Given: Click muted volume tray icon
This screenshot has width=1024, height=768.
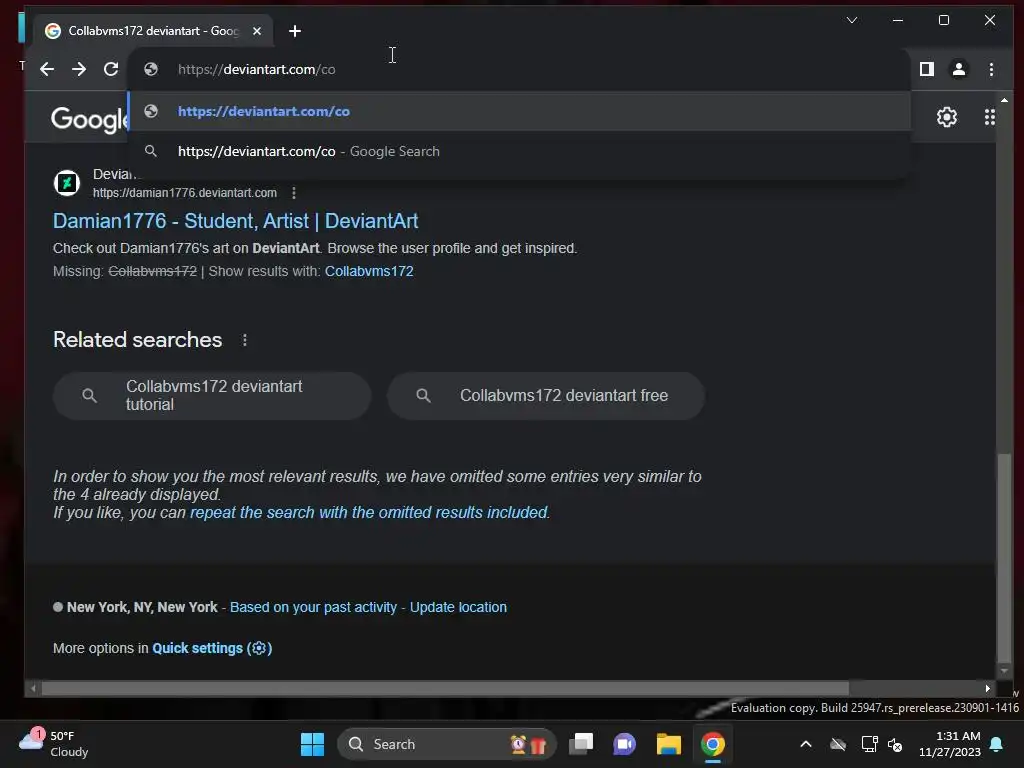Looking at the screenshot, I should tap(895, 744).
